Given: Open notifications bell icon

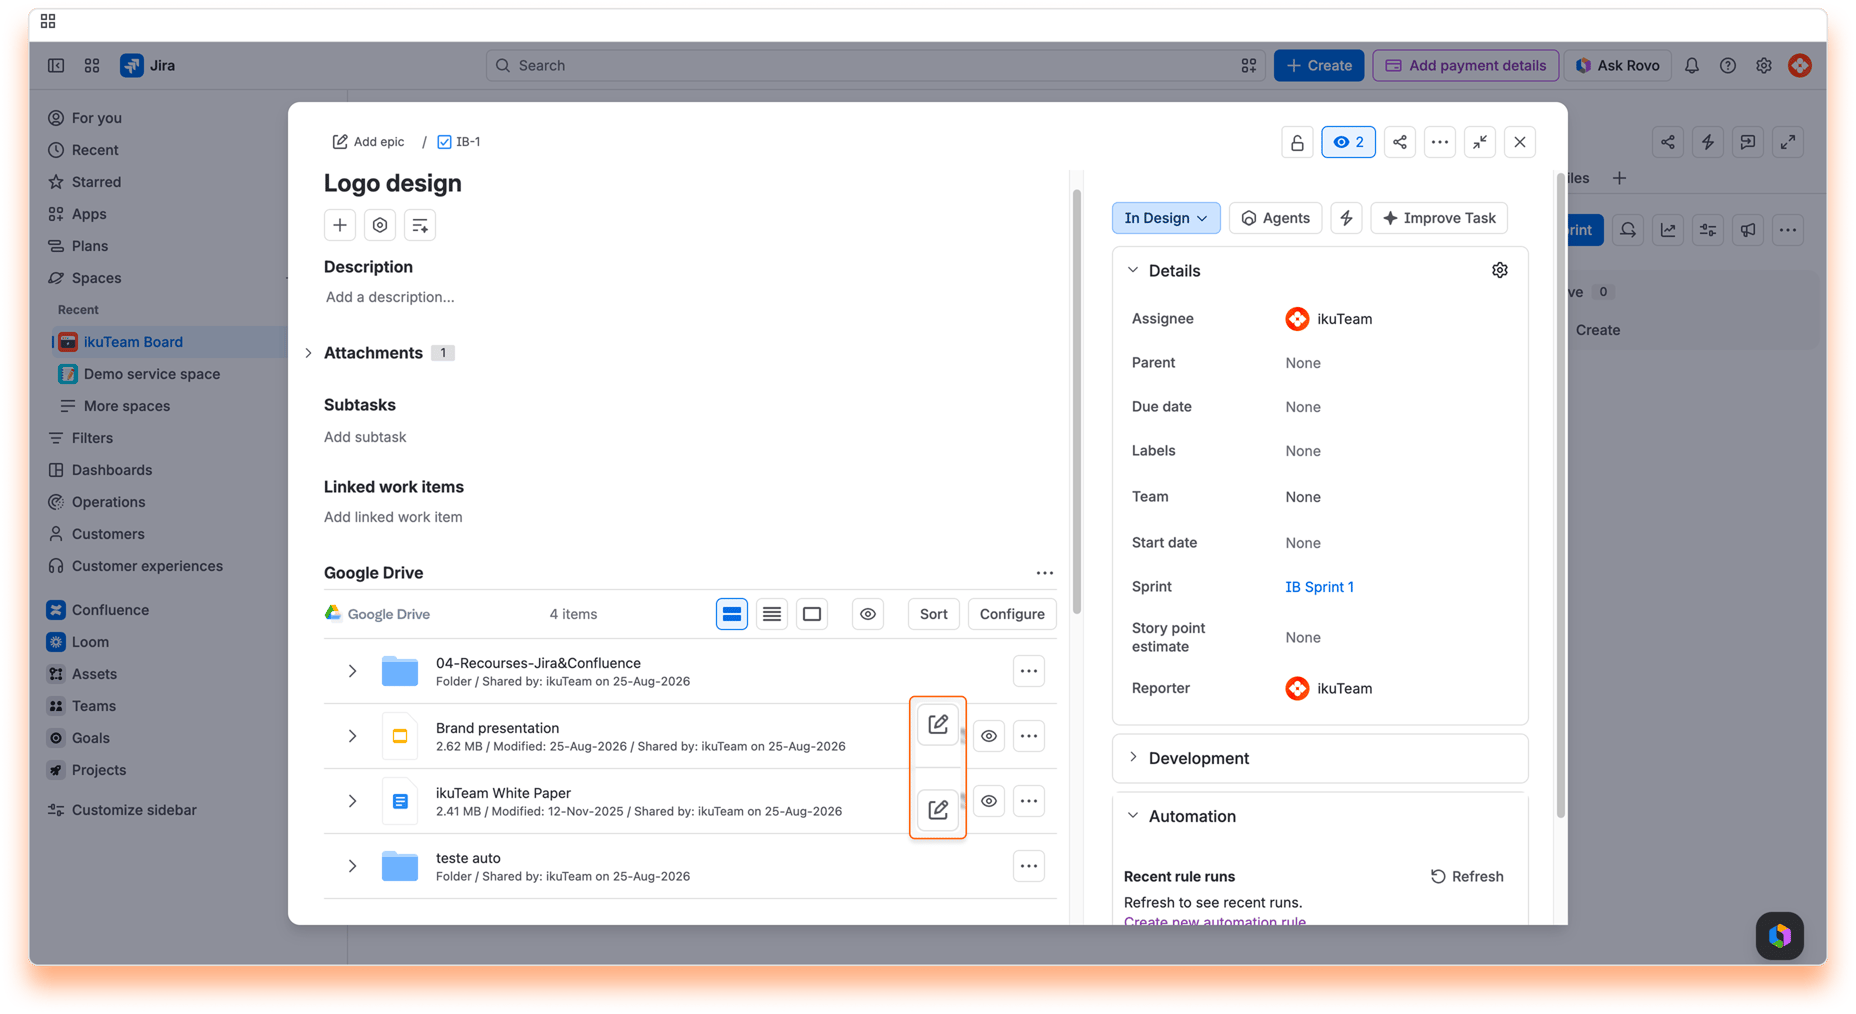Looking at the screenshot, I should (1692, 65).
